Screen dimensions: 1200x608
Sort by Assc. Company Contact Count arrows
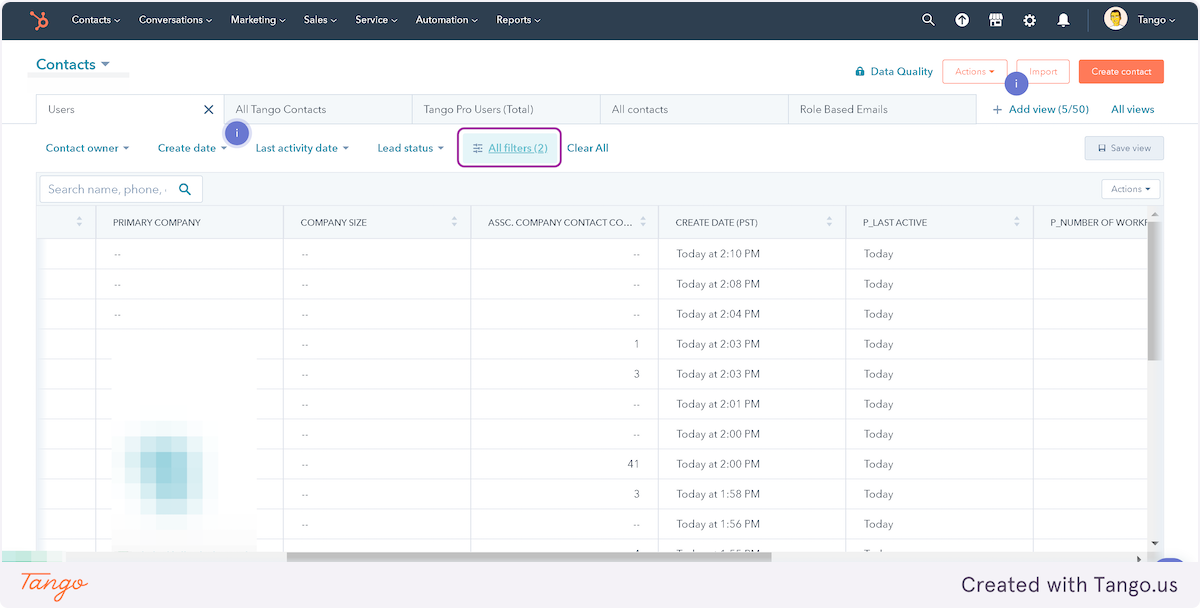(x=643, y=222)
